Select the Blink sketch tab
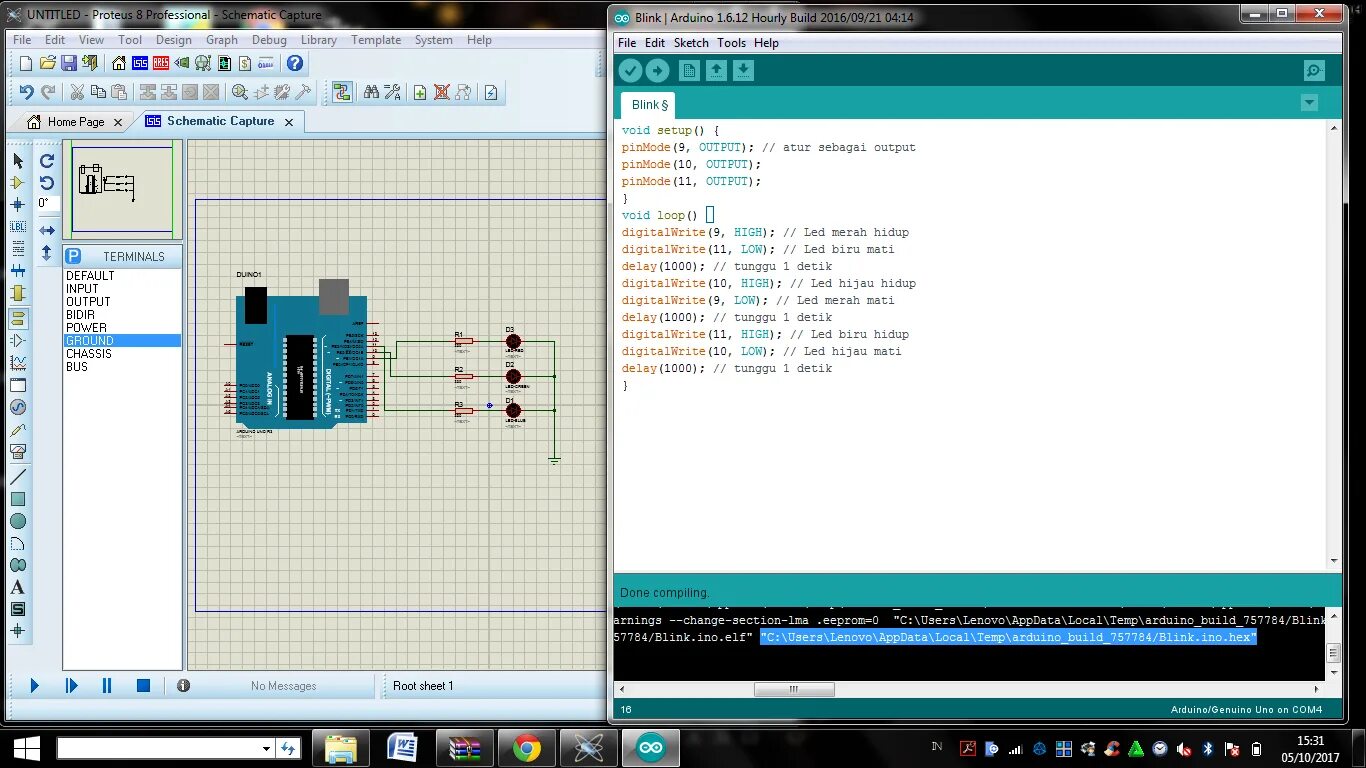 coord(649,105)
